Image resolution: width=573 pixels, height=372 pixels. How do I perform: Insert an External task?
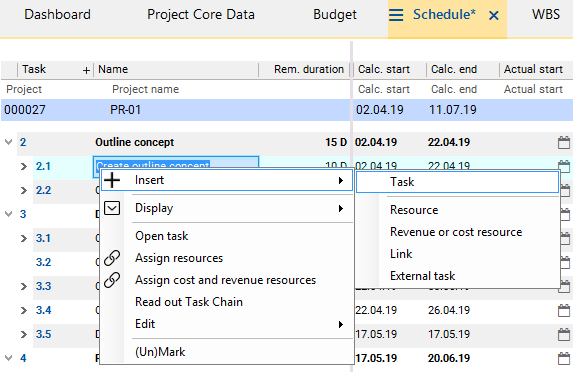[x=422, y=276]
